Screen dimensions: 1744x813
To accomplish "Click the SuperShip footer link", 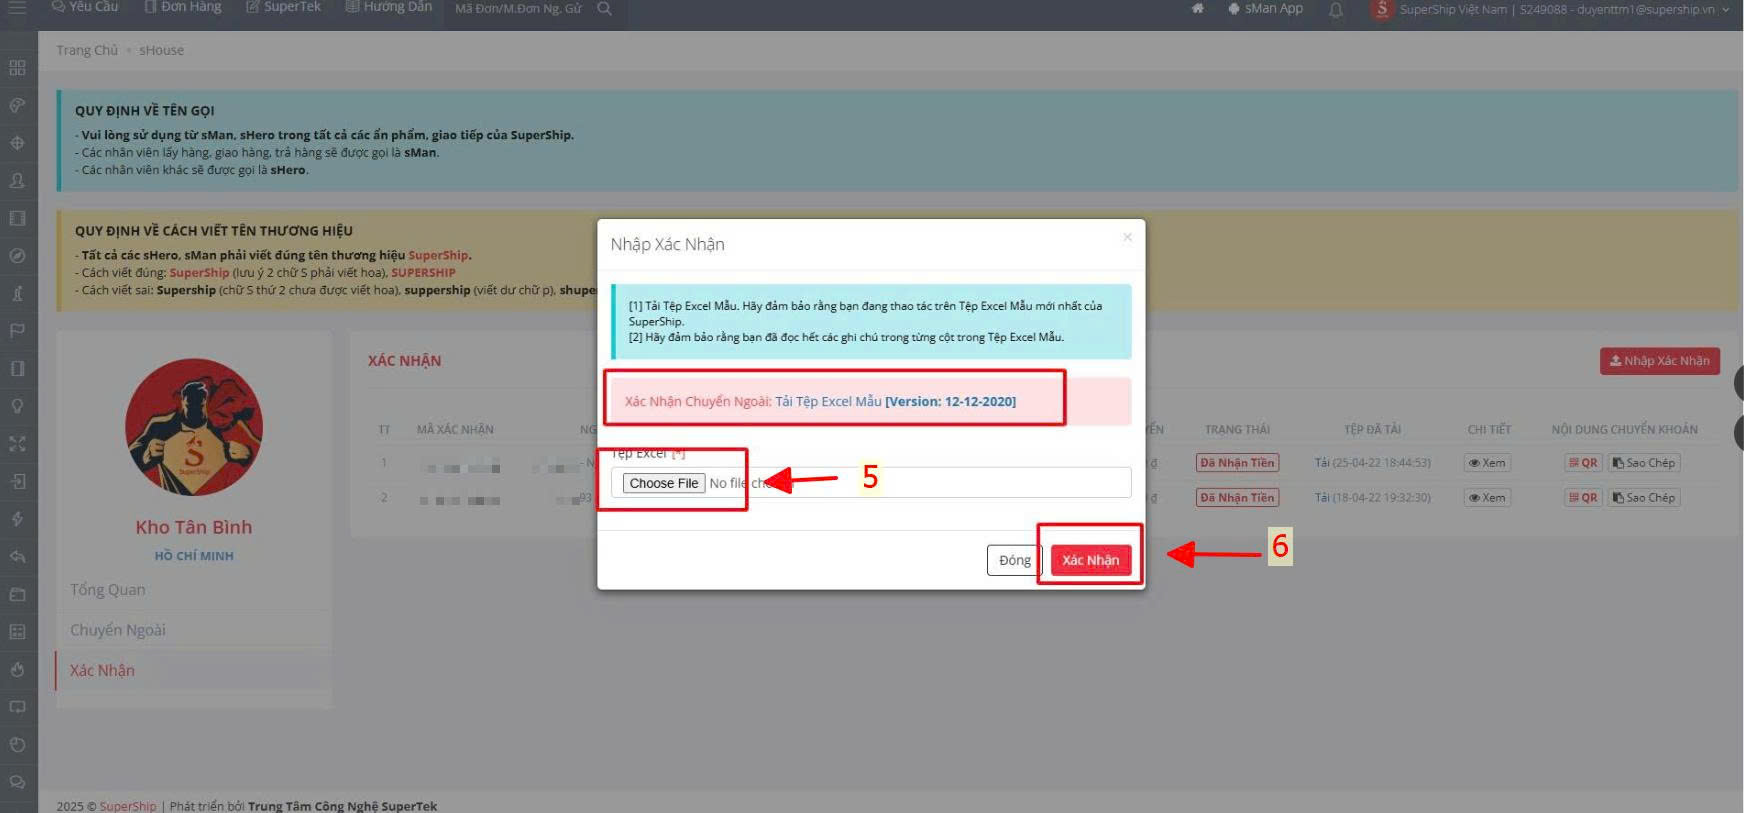I will 128,806.
